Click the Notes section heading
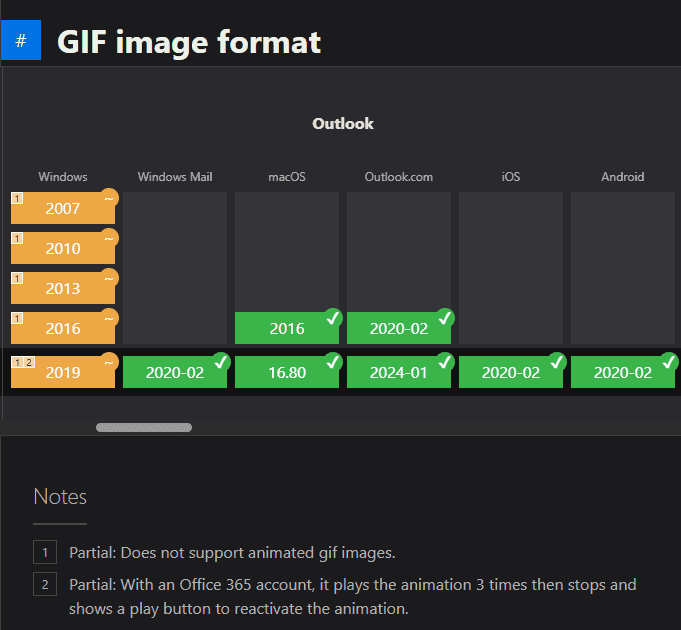681x630 pixels. tap(60, 496)
